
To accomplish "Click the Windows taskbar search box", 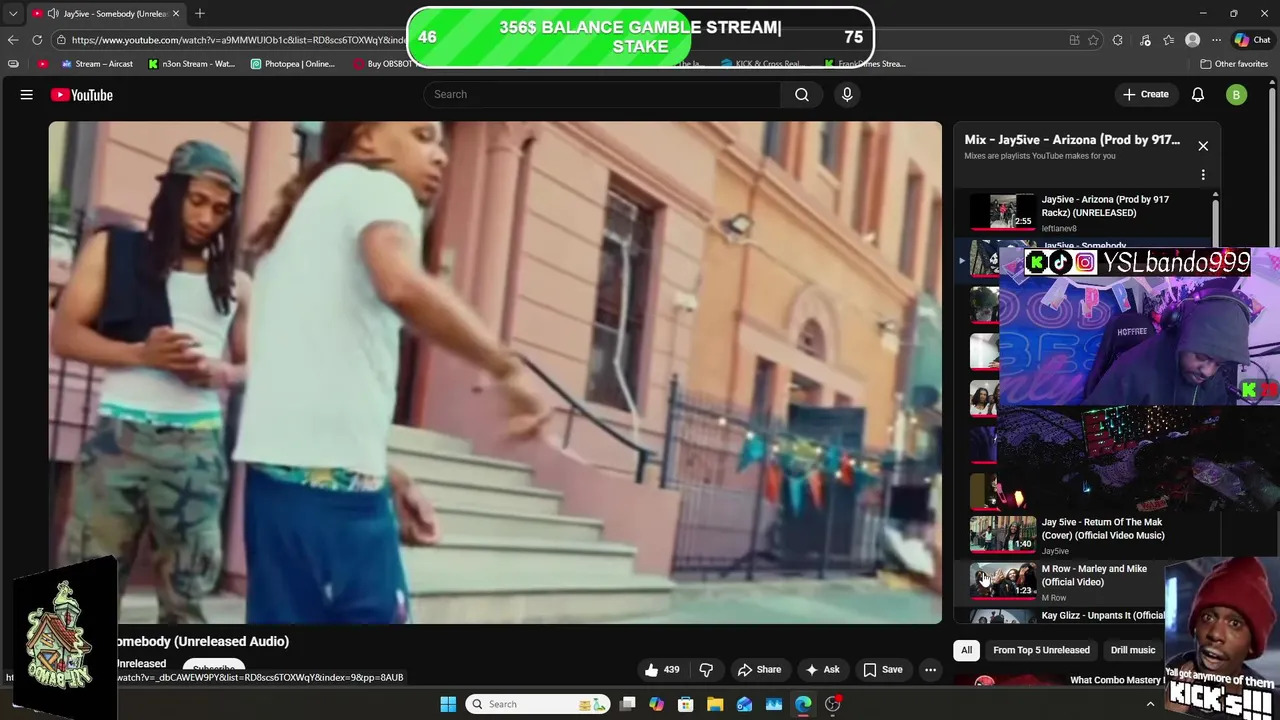I will coord(539,704).
